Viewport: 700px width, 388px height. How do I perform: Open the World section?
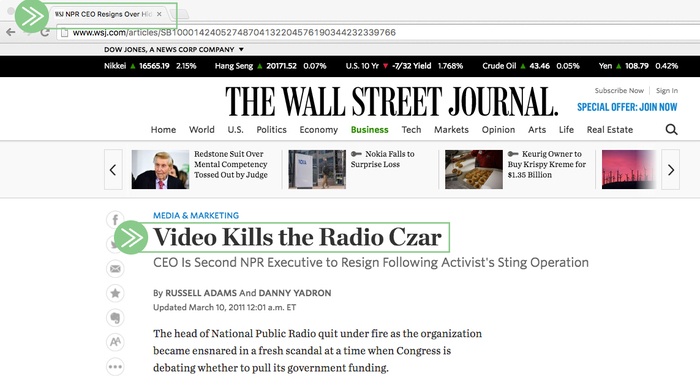(201, 129)
